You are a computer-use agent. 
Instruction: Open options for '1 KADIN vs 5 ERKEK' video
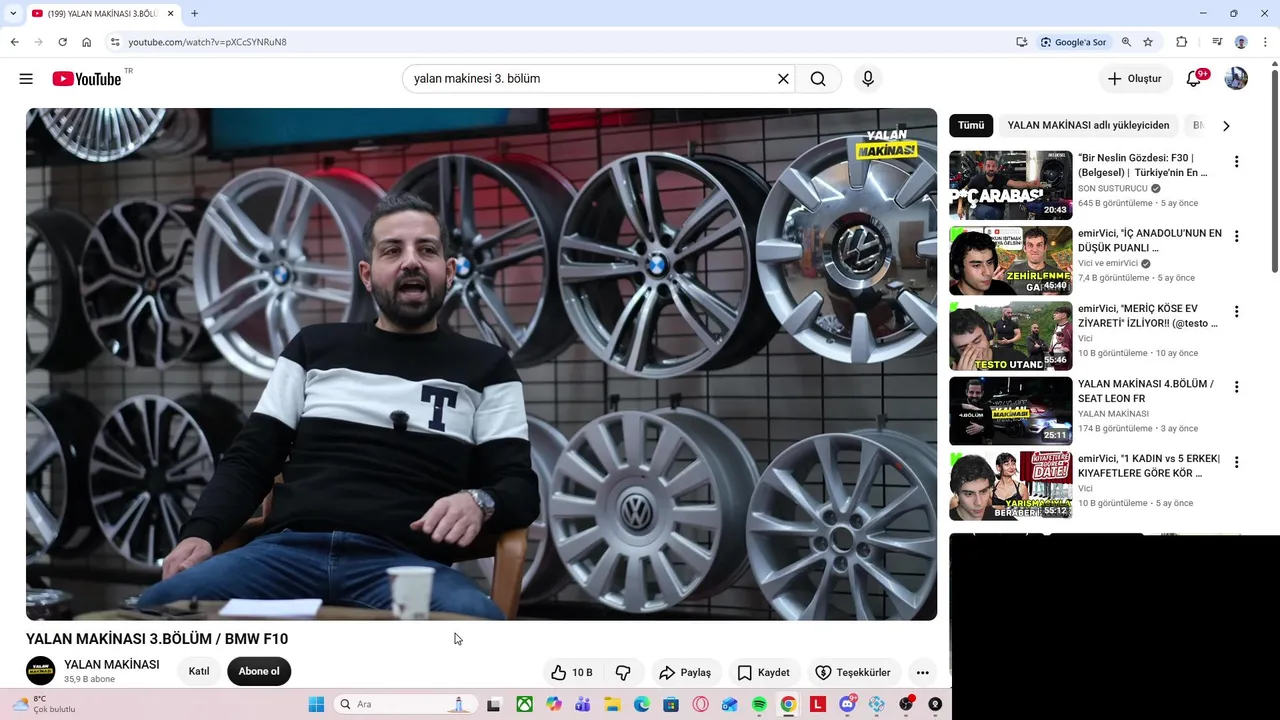pyautogui.click(x=1237, y=462)
